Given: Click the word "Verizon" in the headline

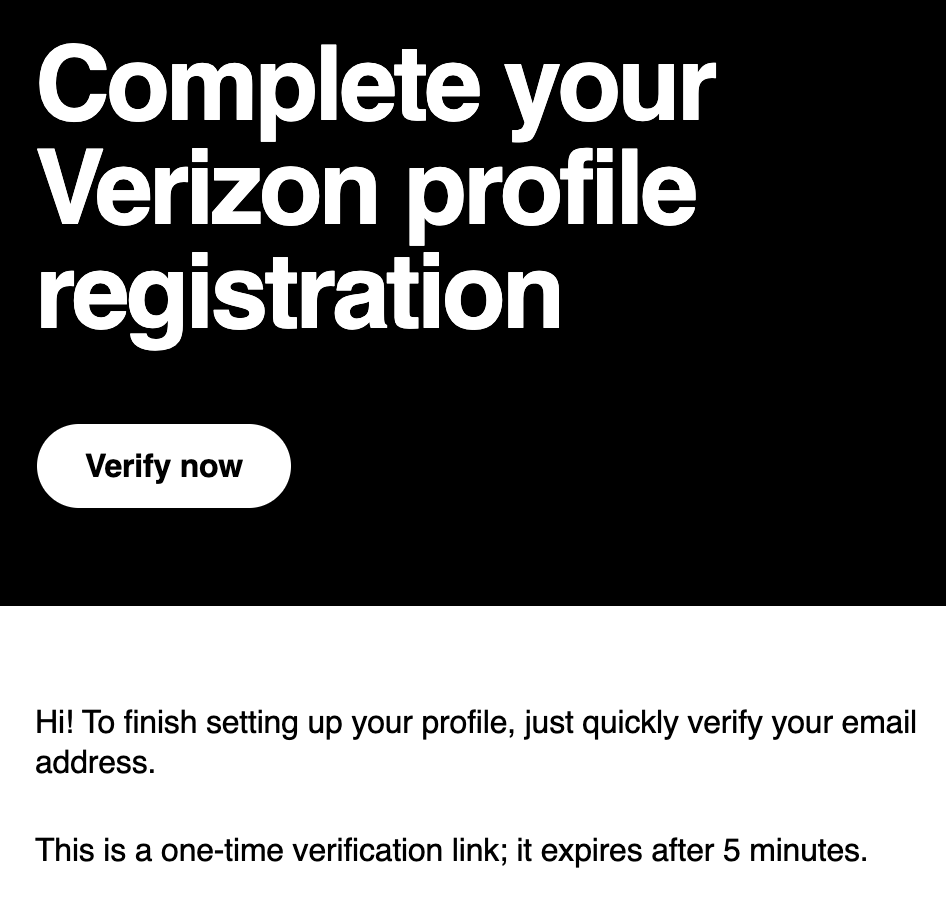Looking at the screenshot, I should click(208, 187).
